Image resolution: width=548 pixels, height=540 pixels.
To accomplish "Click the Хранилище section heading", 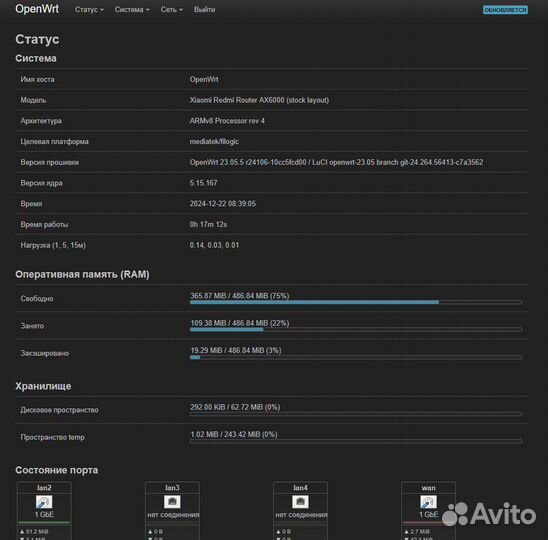I will 43,386.
